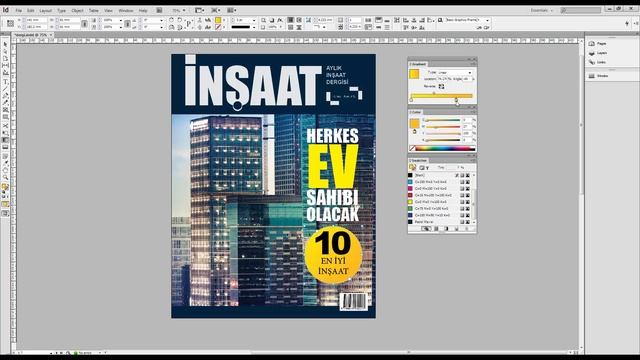The height and width of the screenshot is (360, 640).
Task: Open scale X percentage dropdown
Action: pyautogui.click(x=120, y=20)
